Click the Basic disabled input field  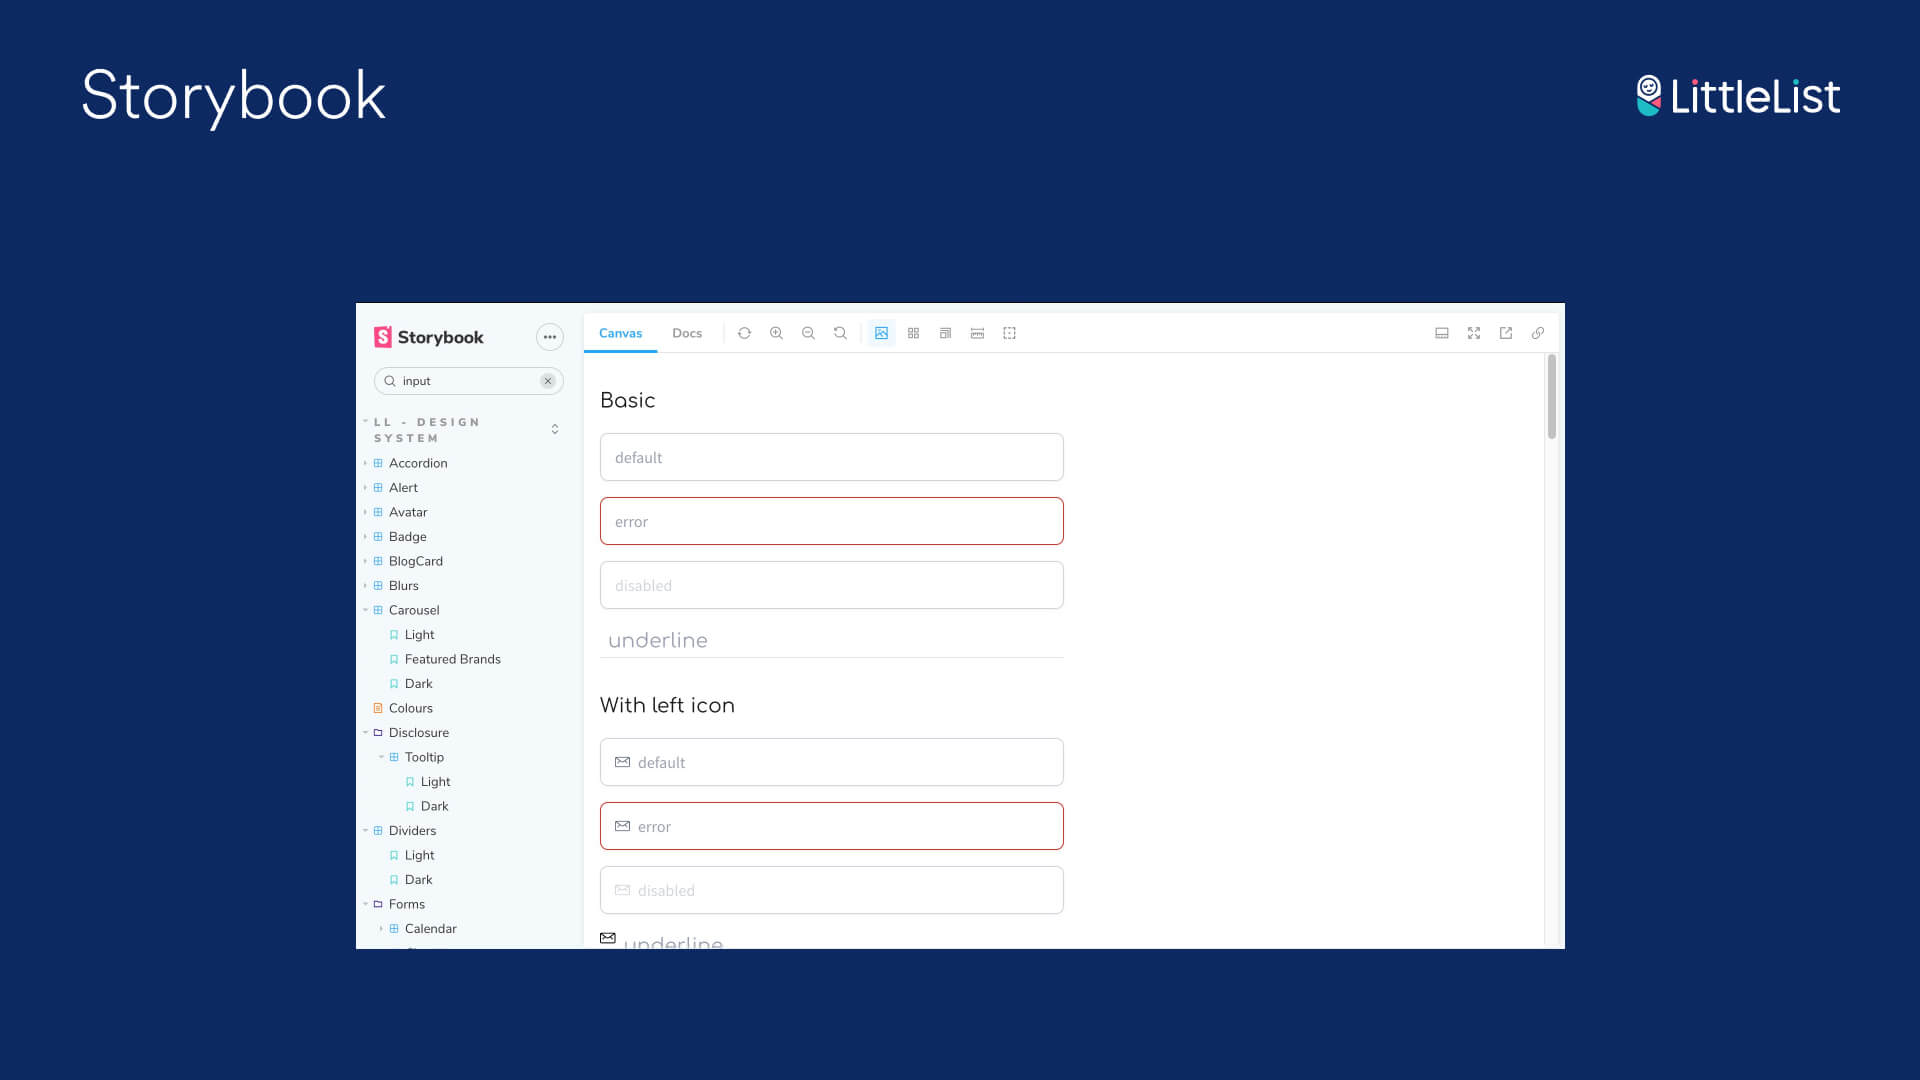(831, 585)
